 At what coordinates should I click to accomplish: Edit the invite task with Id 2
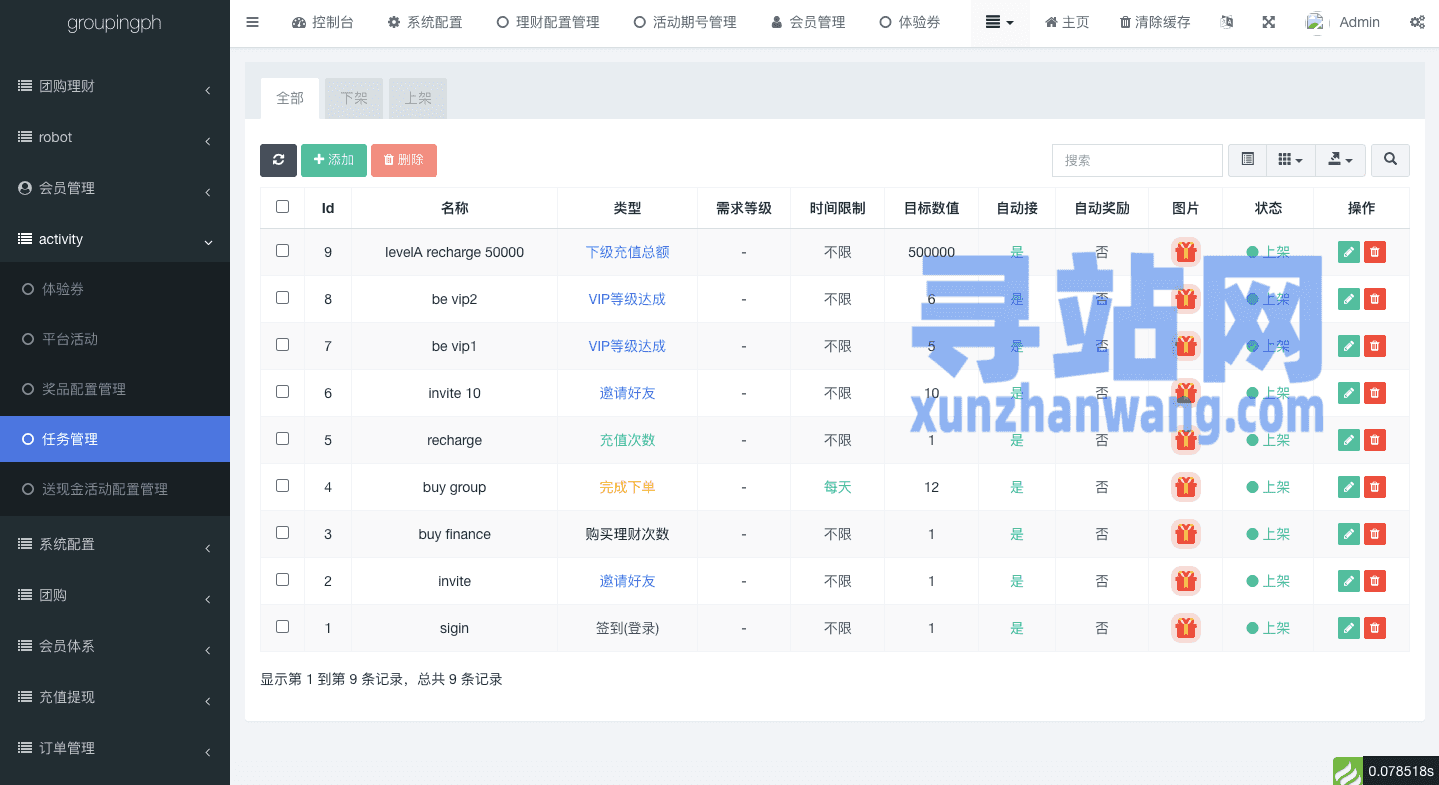point(1349,581)
